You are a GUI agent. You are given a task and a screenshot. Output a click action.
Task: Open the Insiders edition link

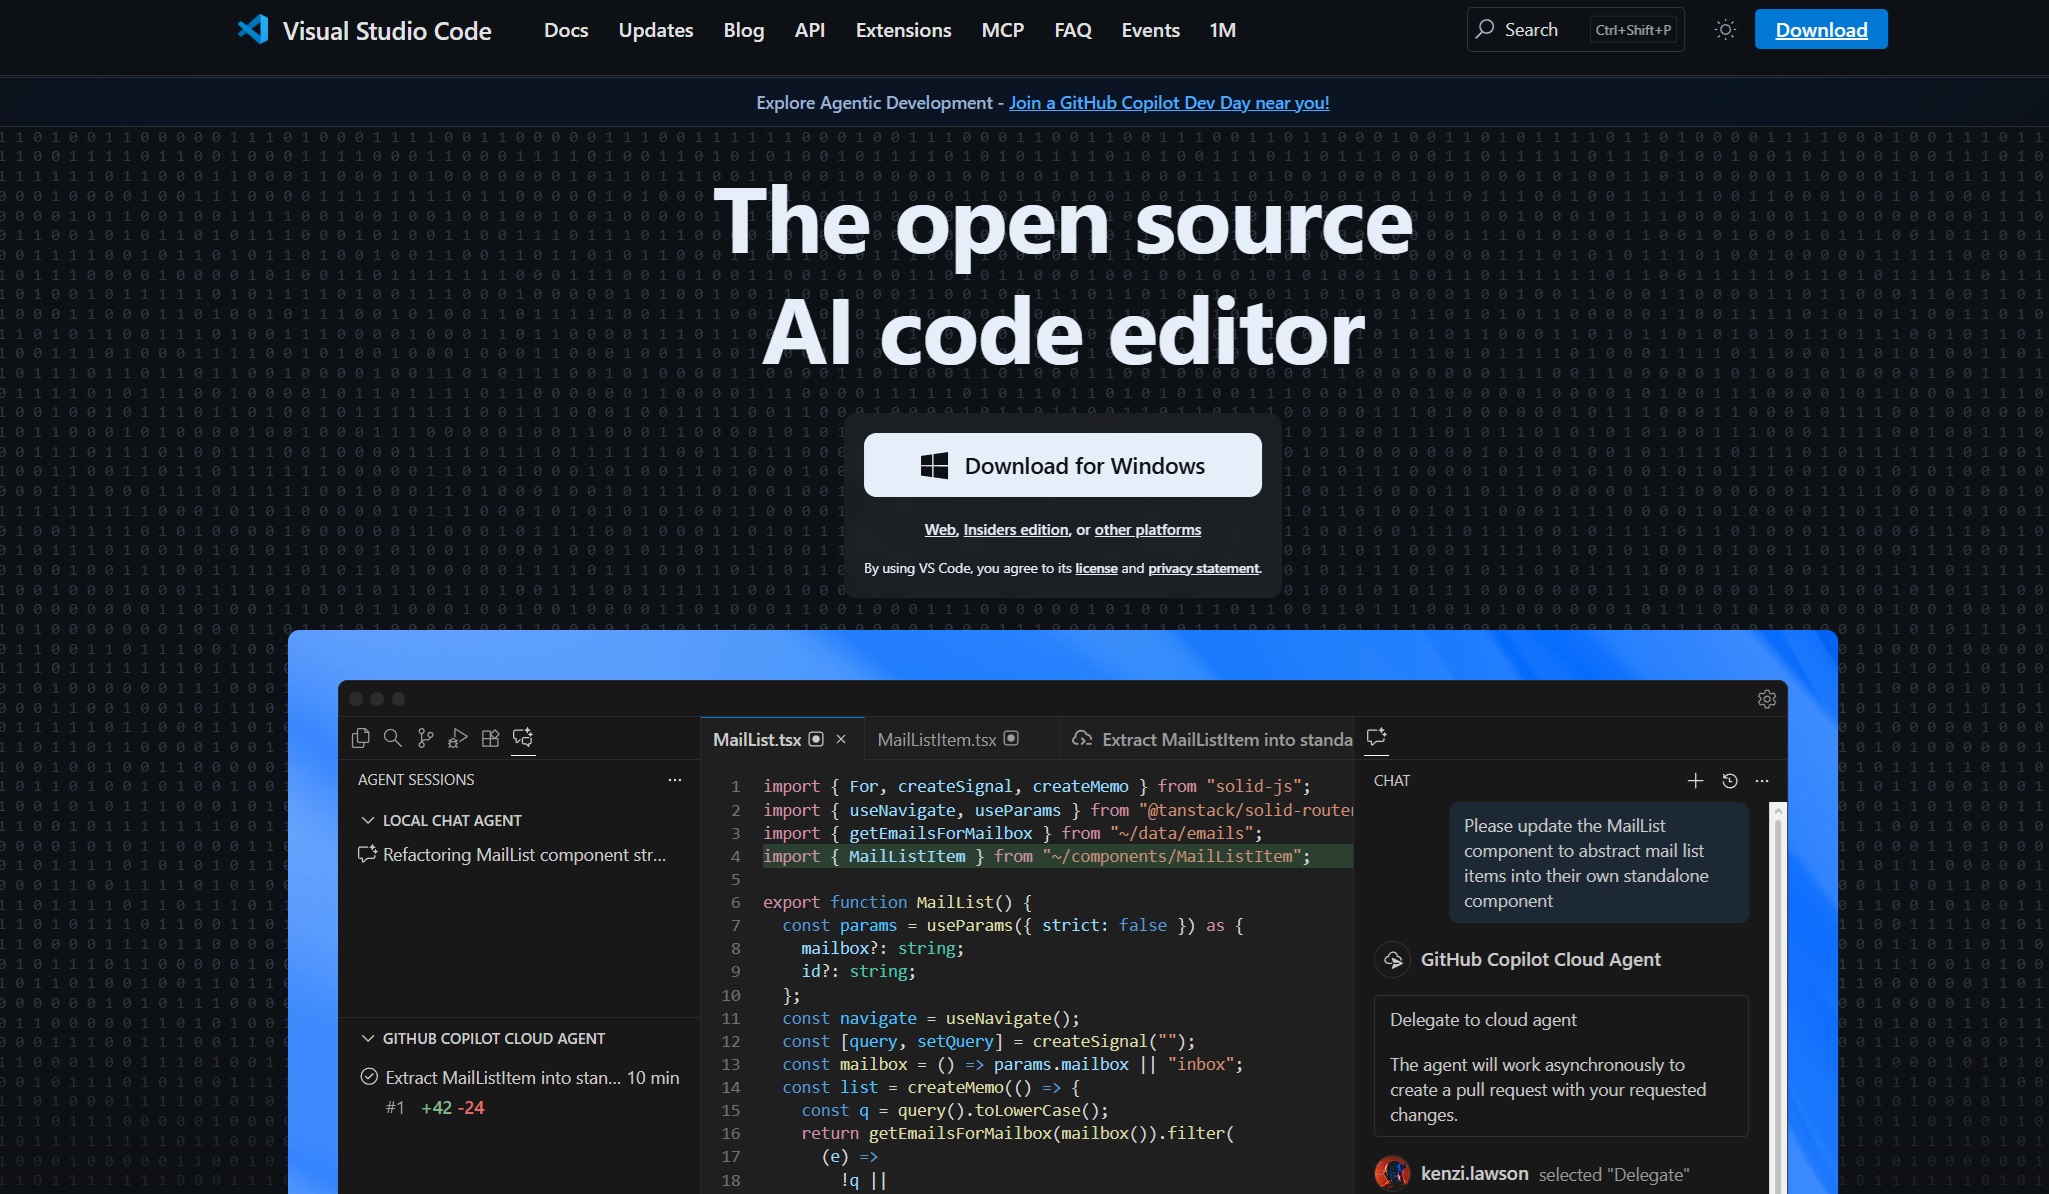(1016, 530)
